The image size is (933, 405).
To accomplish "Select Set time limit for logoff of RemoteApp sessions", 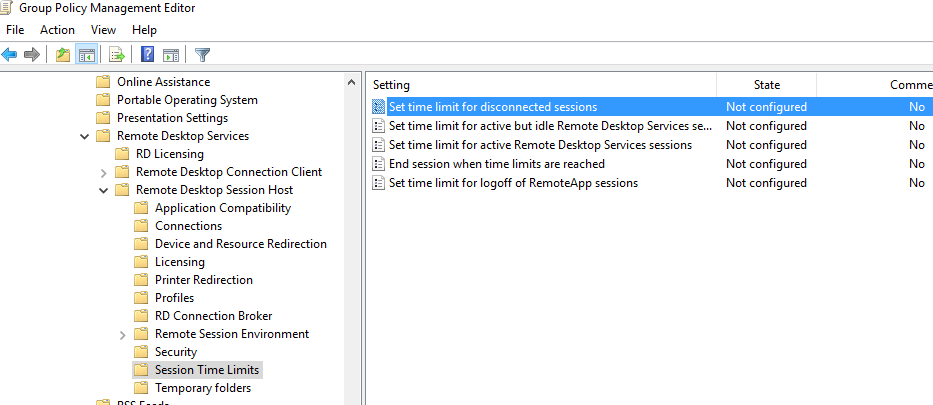I will pyautogui.click(x=514, y=183).
